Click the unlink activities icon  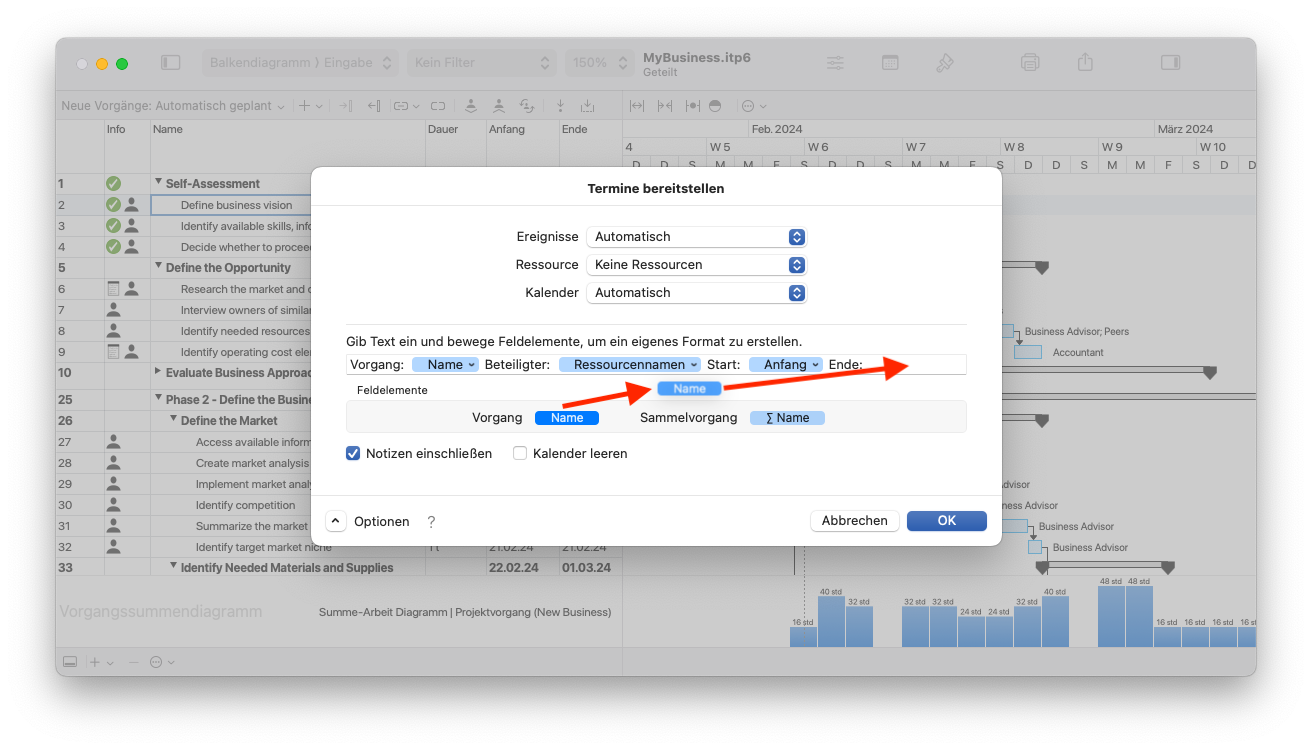438,105
